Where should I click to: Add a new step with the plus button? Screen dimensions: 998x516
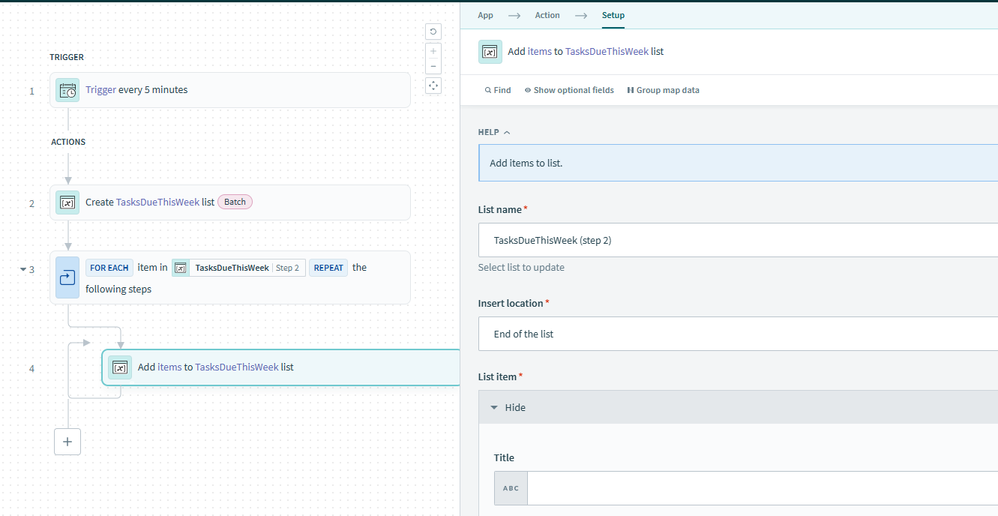coord(67,441)
